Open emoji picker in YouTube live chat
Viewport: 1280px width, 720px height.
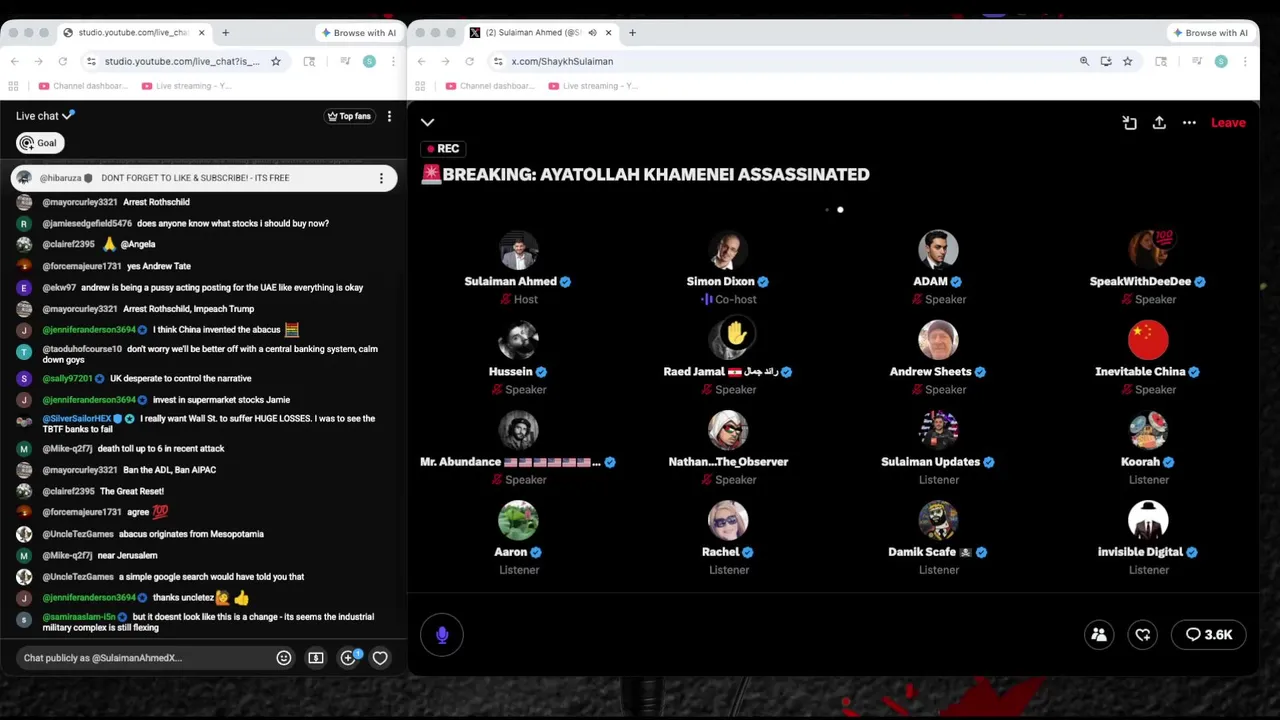284,658
